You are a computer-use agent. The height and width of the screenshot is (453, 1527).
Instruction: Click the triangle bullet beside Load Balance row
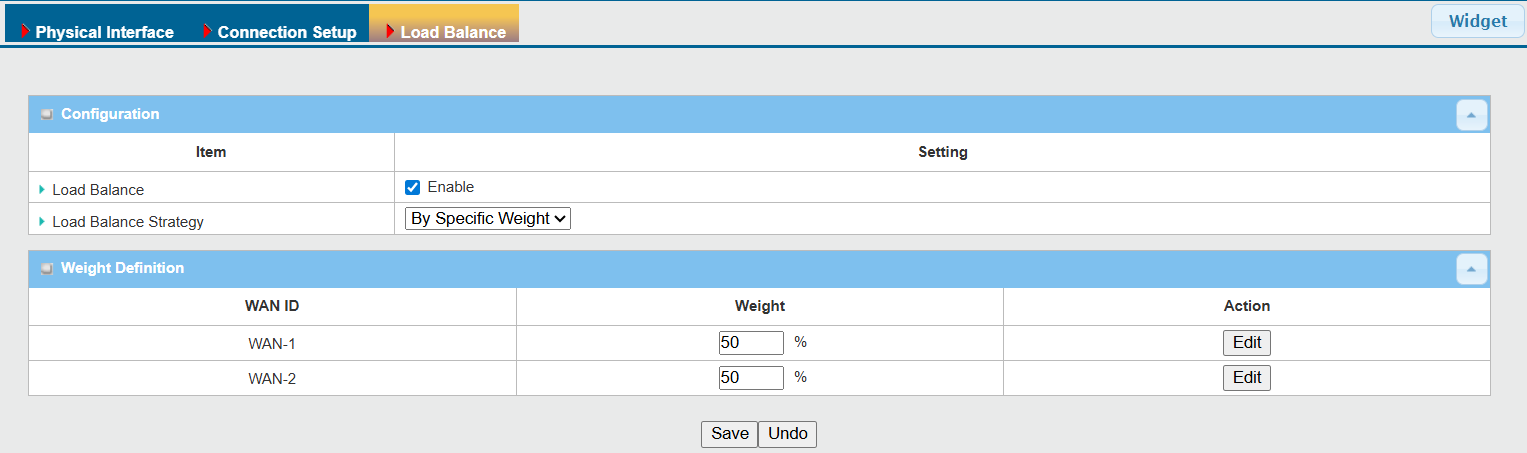[42, 190]
